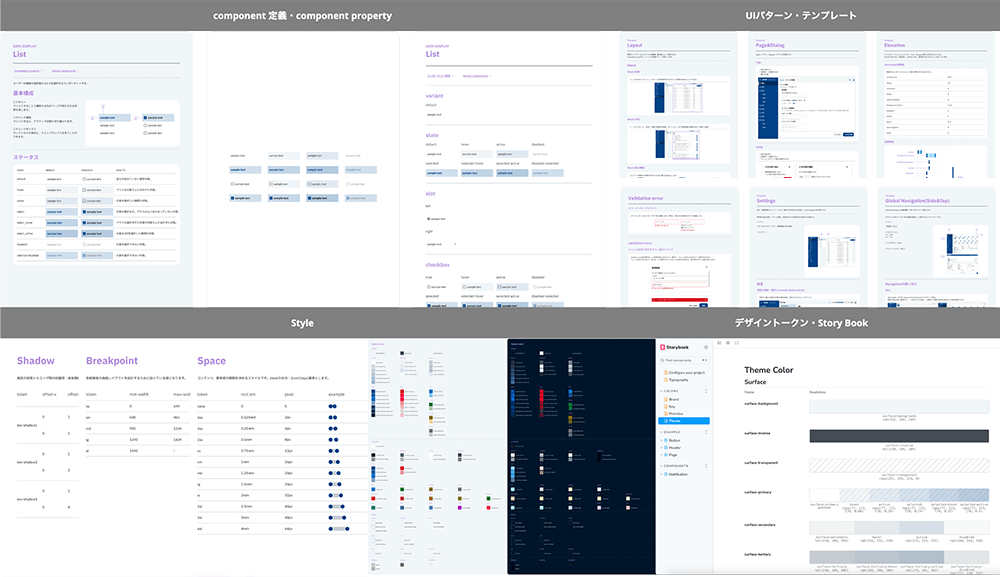Select the highlighted Theme item in sidebar
Image resolution: width=1000 pixels, height=577 pixels.
[684, 421]
